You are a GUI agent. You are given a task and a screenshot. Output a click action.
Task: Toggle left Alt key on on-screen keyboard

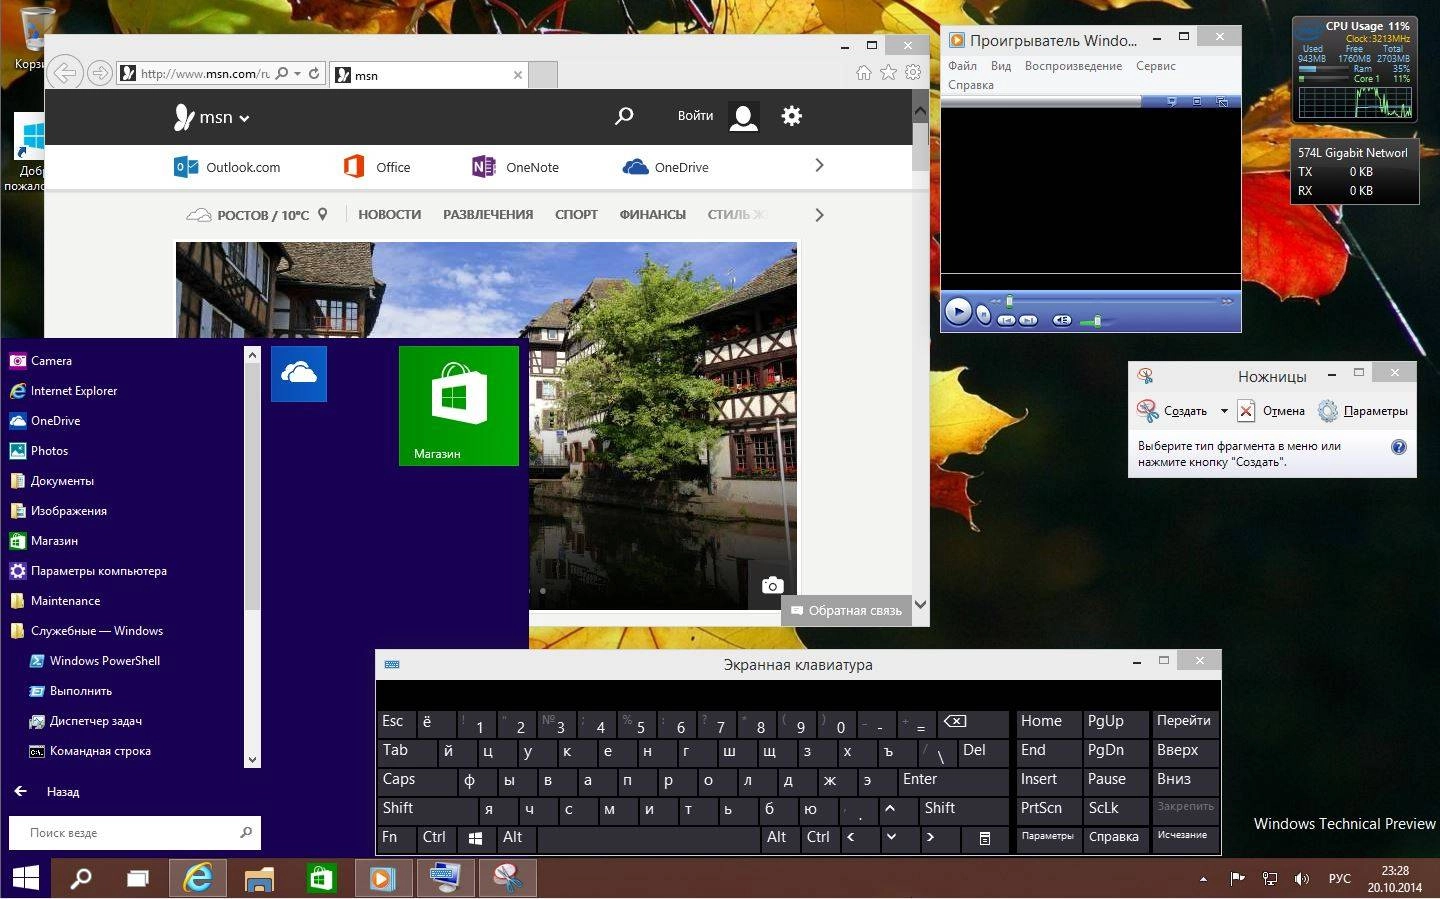[517, 838]
